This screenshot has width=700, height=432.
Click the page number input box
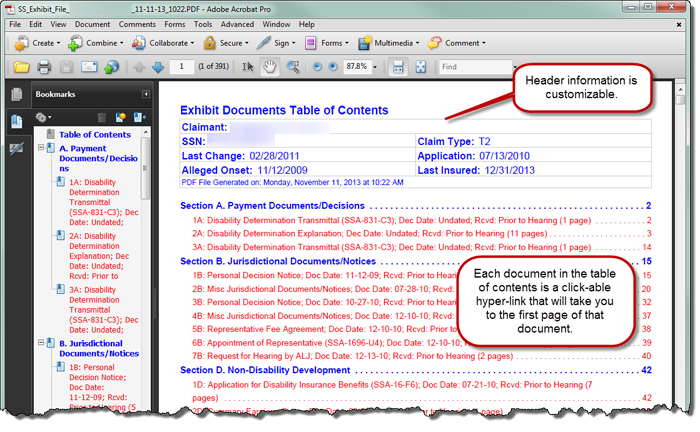181,67
